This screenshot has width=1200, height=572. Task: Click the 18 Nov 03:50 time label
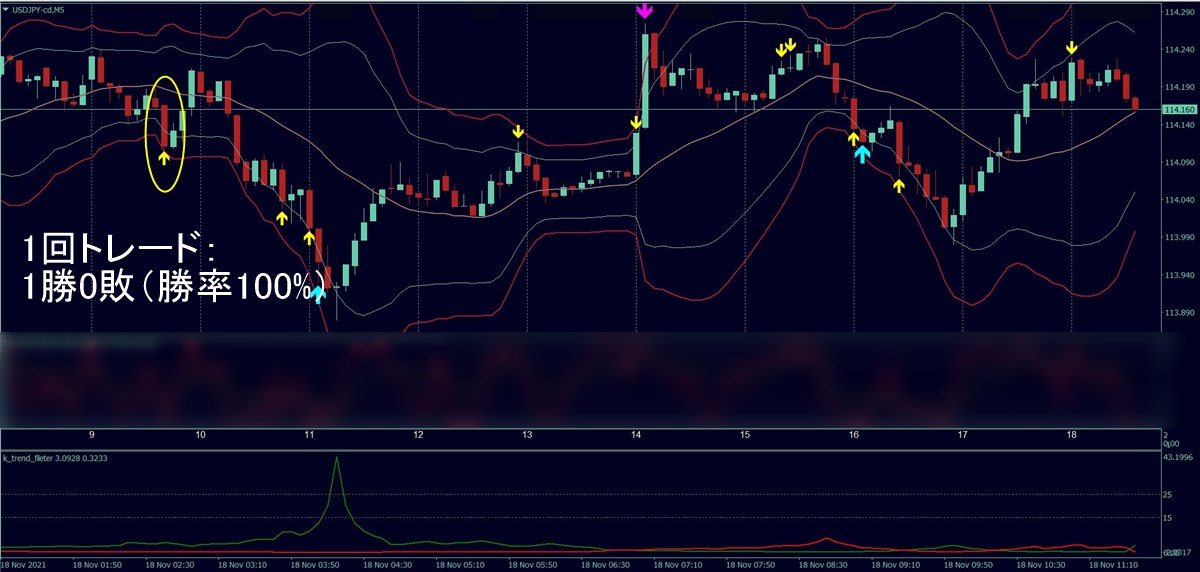point(316,564)
